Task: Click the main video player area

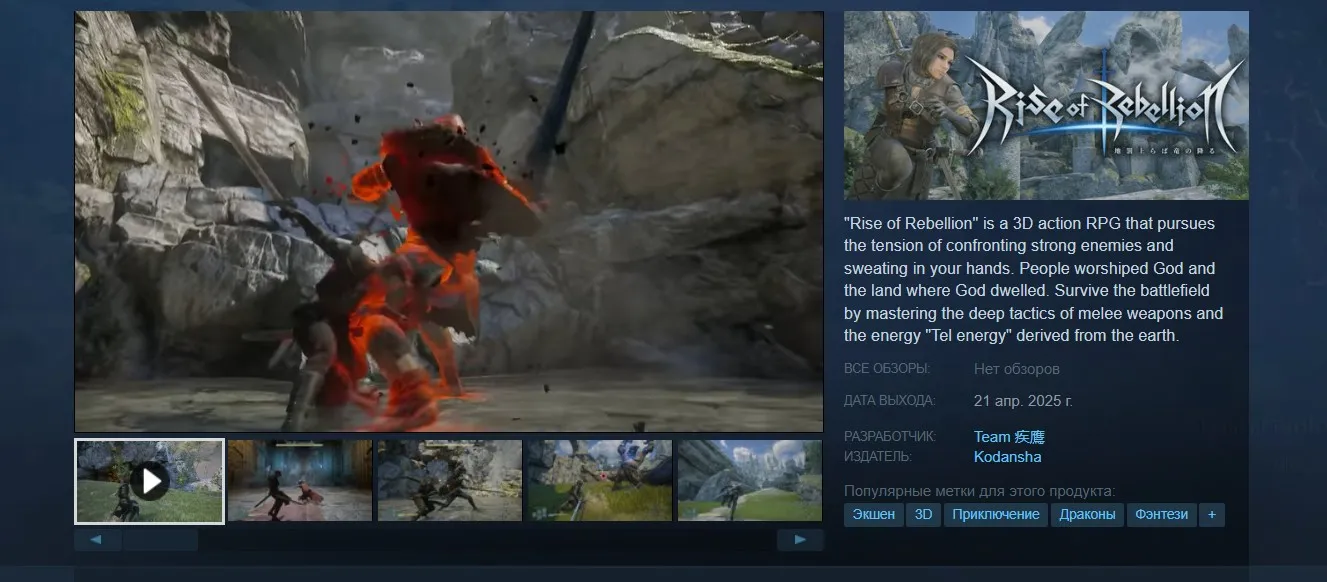Action: (449, 221)
